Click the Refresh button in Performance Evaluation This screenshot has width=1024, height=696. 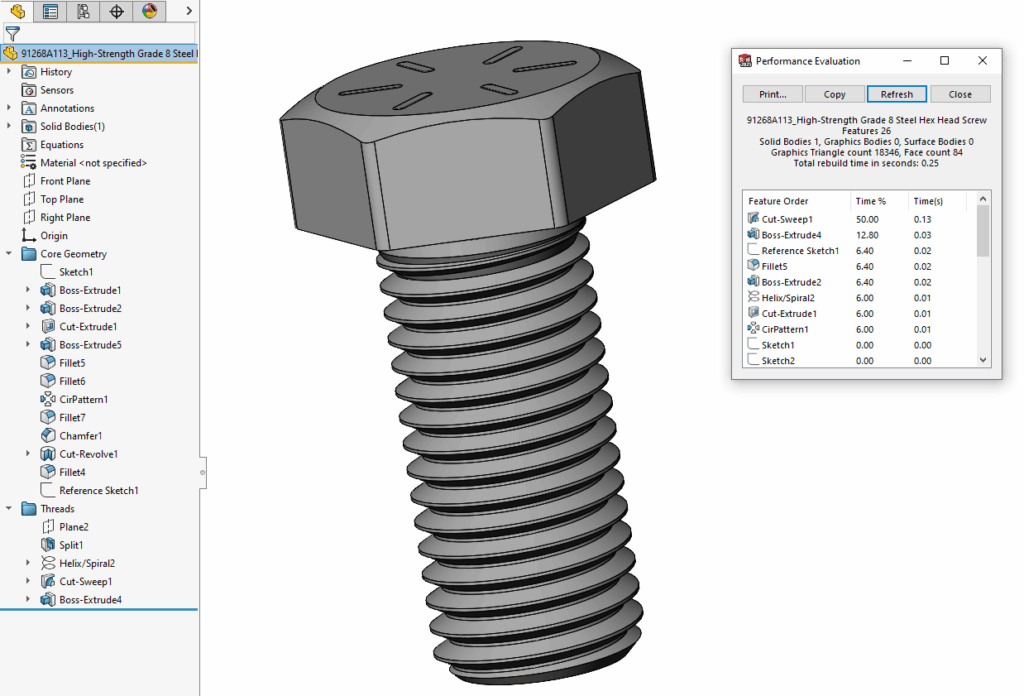pos(896,94)
